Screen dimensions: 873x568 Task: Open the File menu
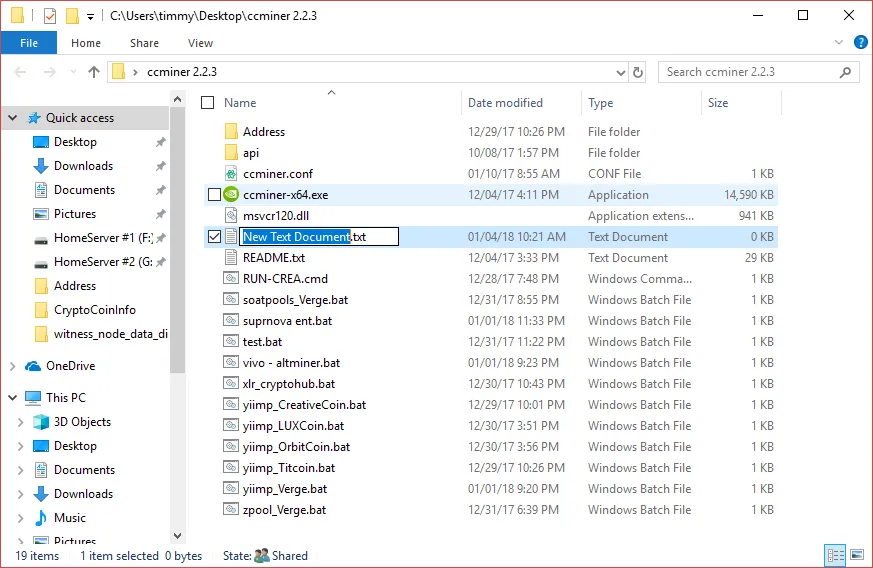click(29, 43)
